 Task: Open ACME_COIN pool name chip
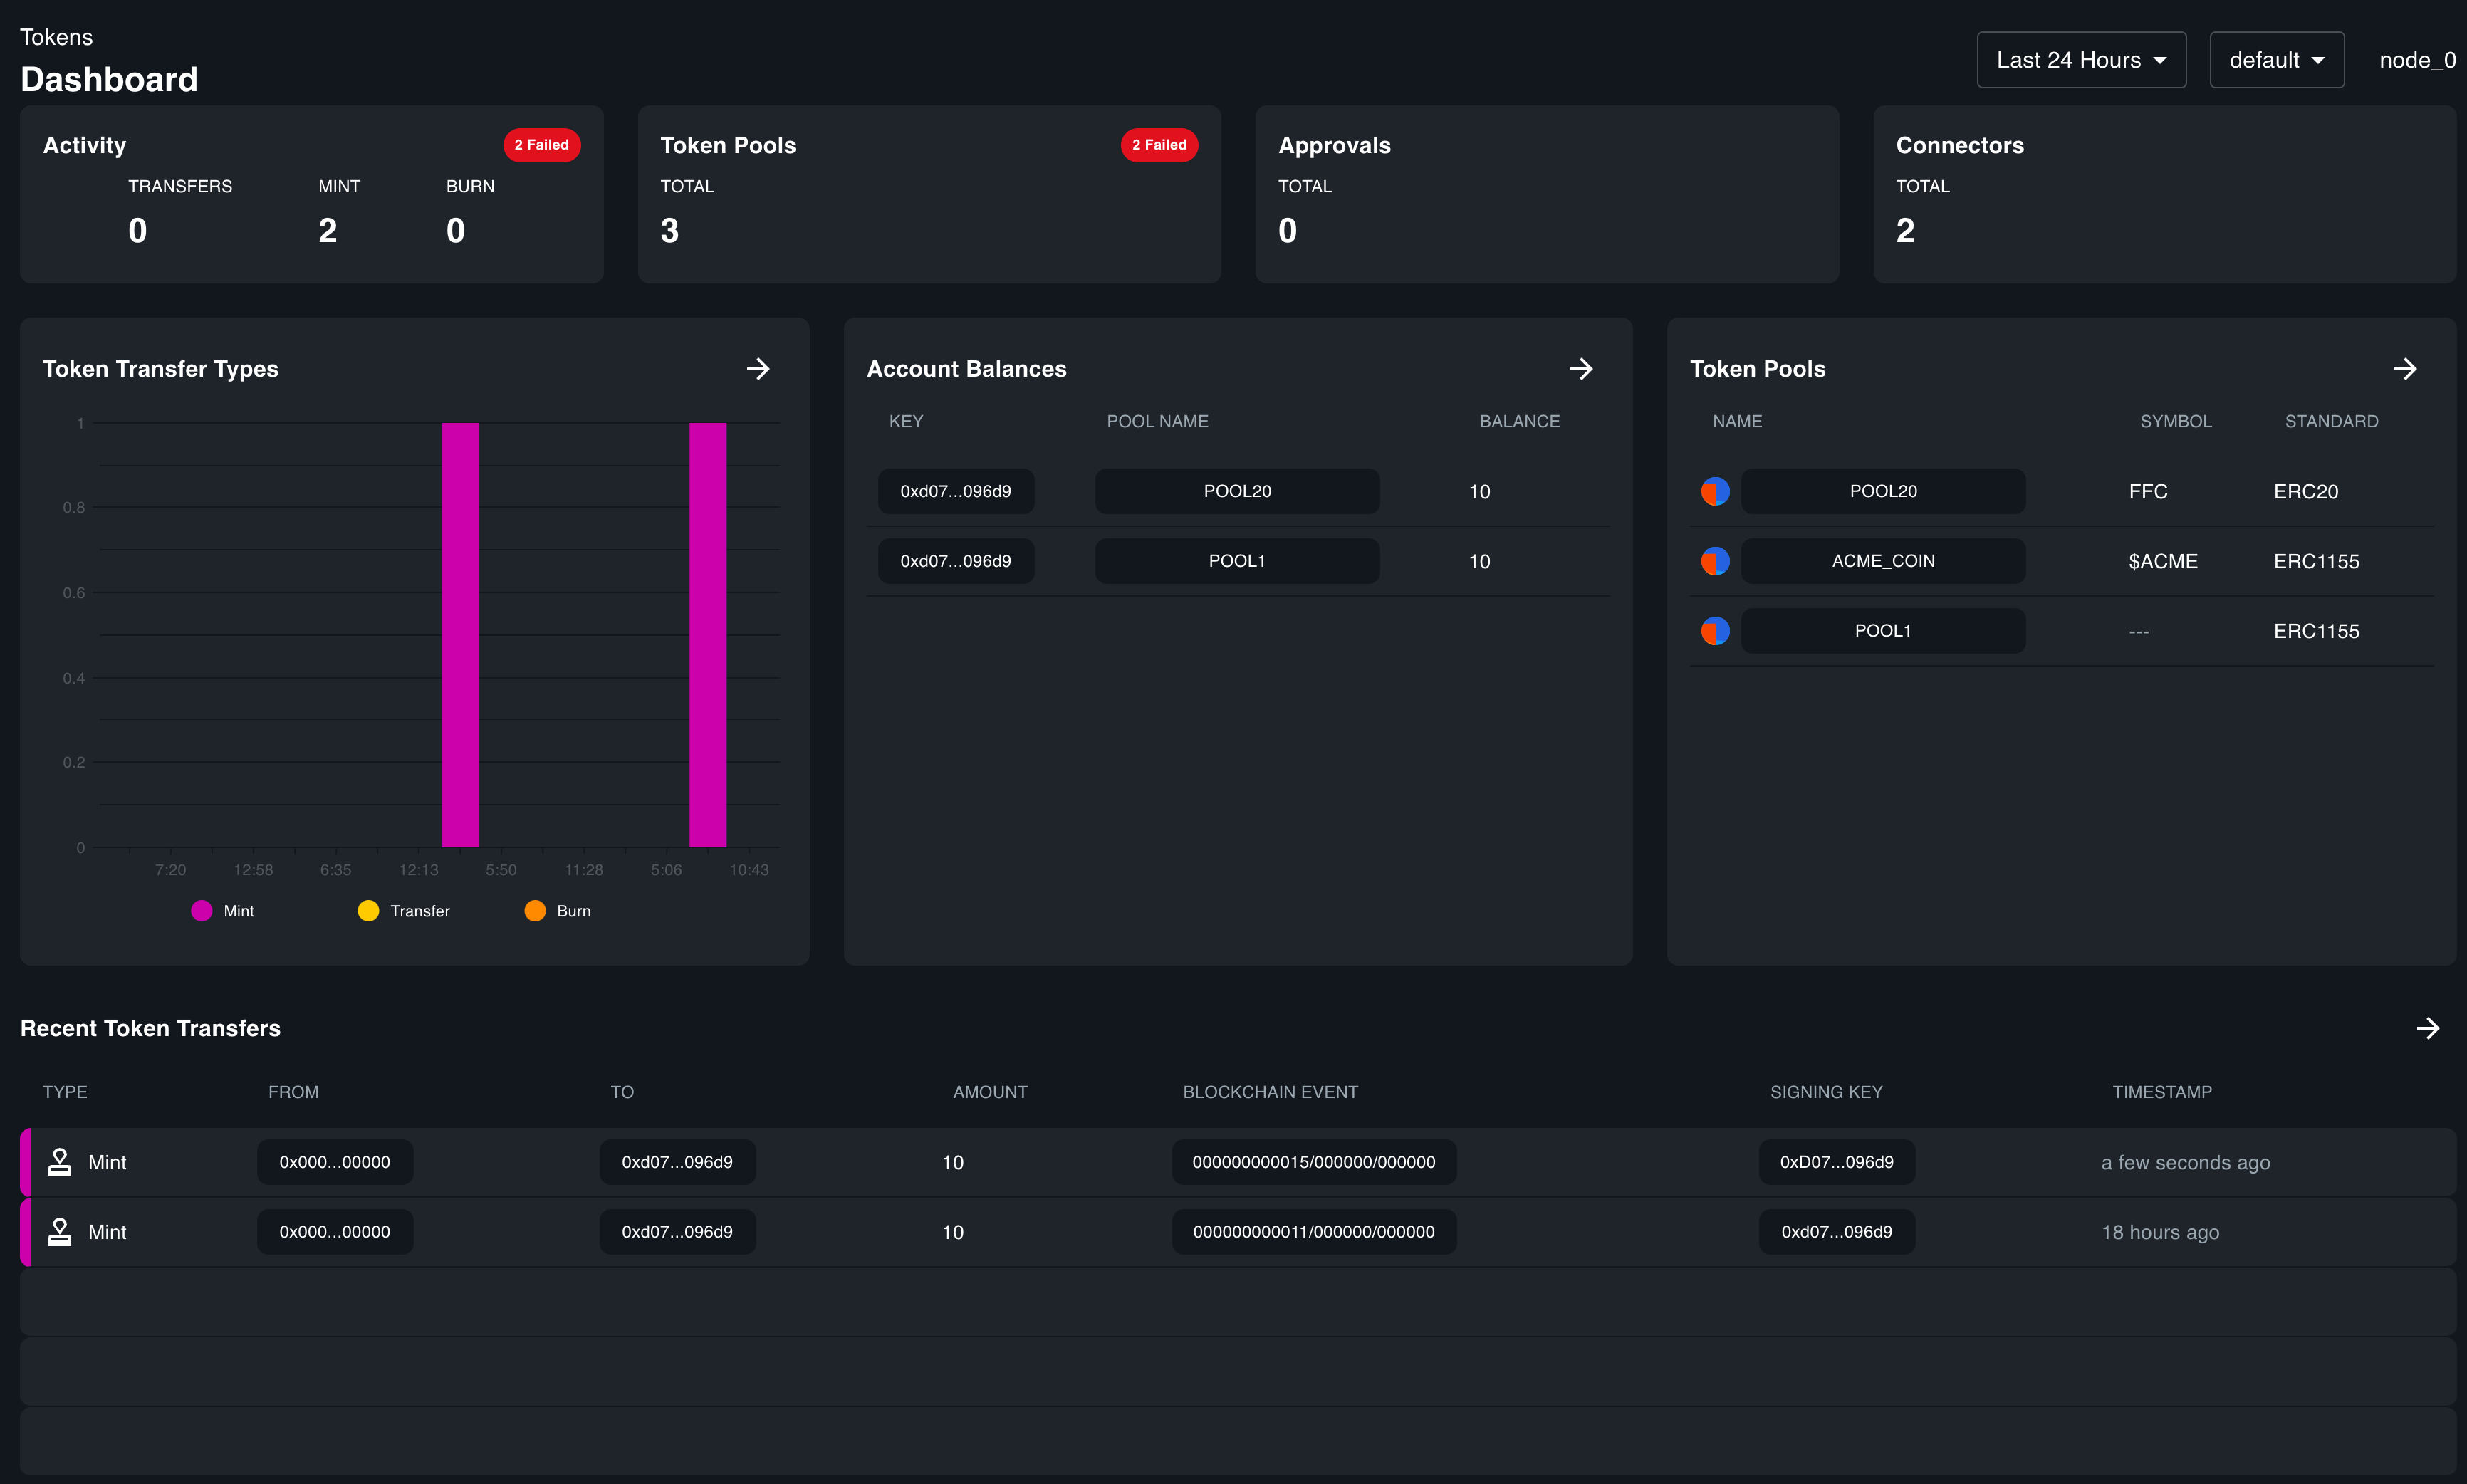tap(1883, 561)
